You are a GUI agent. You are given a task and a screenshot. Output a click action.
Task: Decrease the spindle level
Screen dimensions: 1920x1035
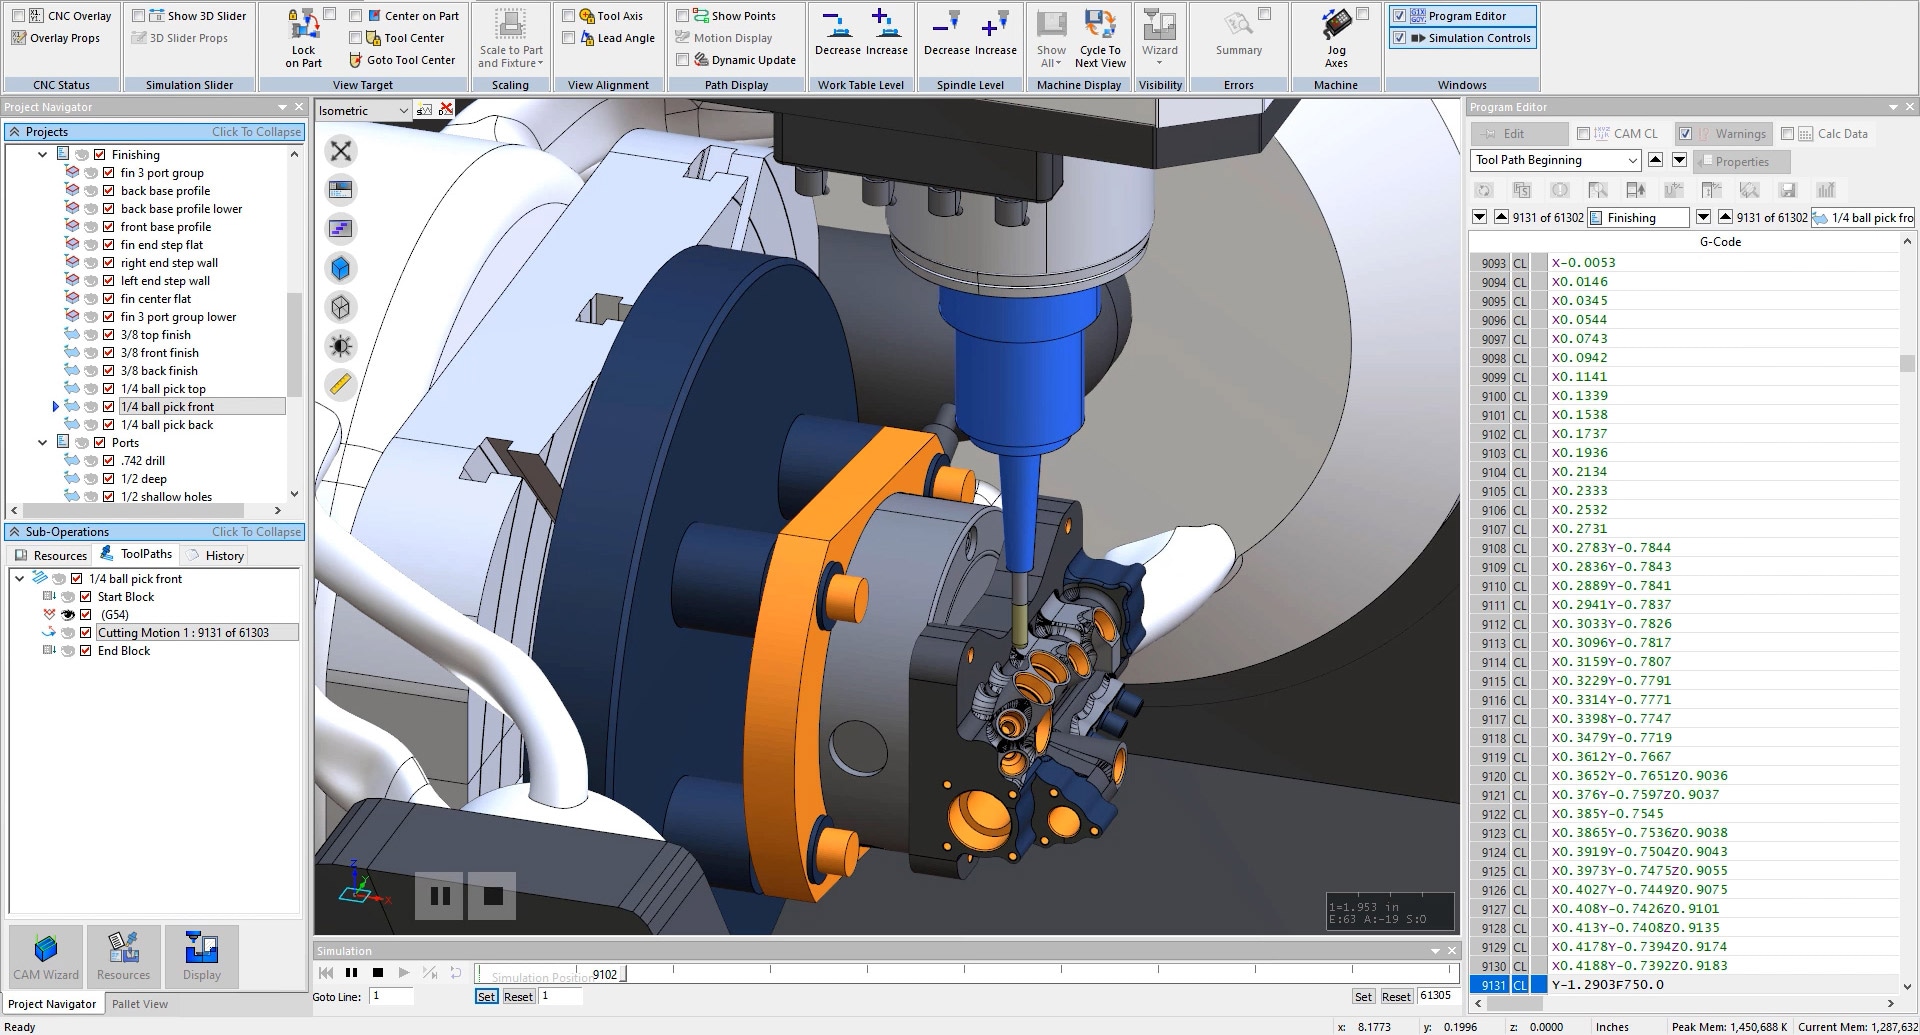pyautogui.click(x=945, y=26)
